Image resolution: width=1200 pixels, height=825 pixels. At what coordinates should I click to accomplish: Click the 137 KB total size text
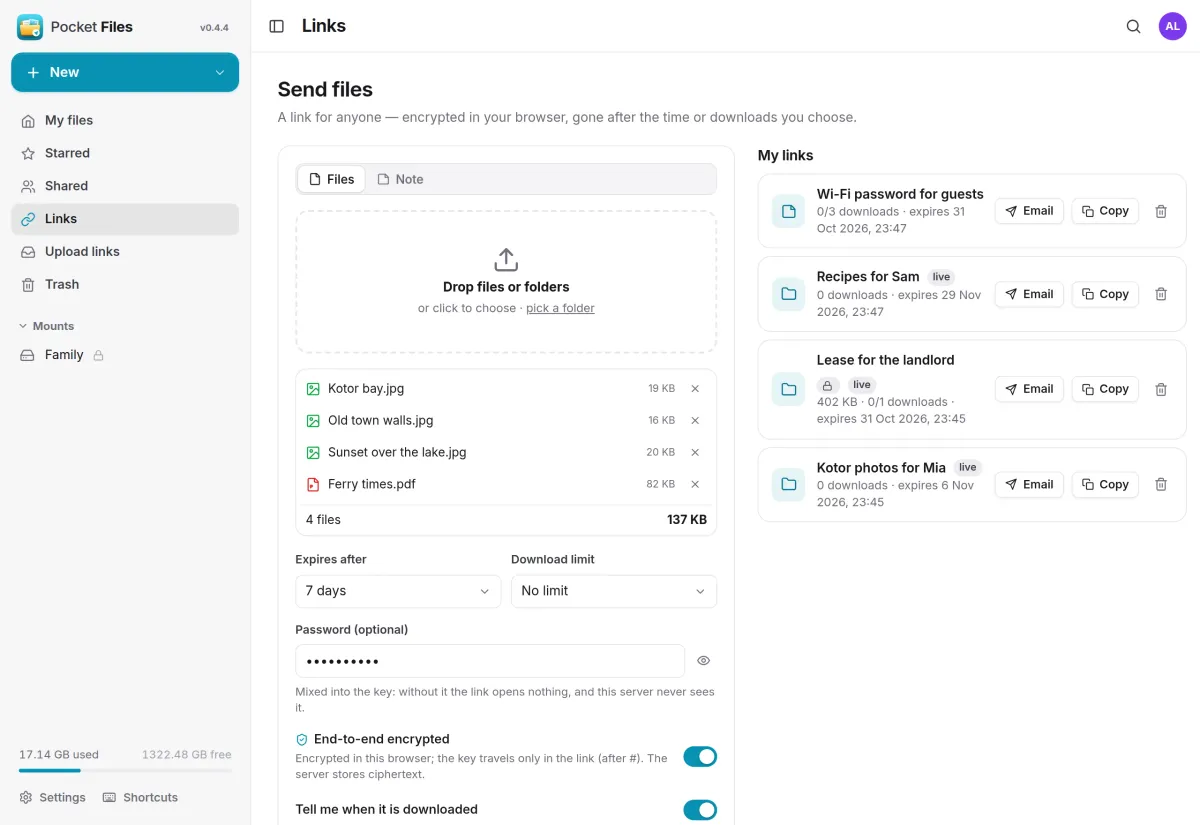[x=687, y=520]
